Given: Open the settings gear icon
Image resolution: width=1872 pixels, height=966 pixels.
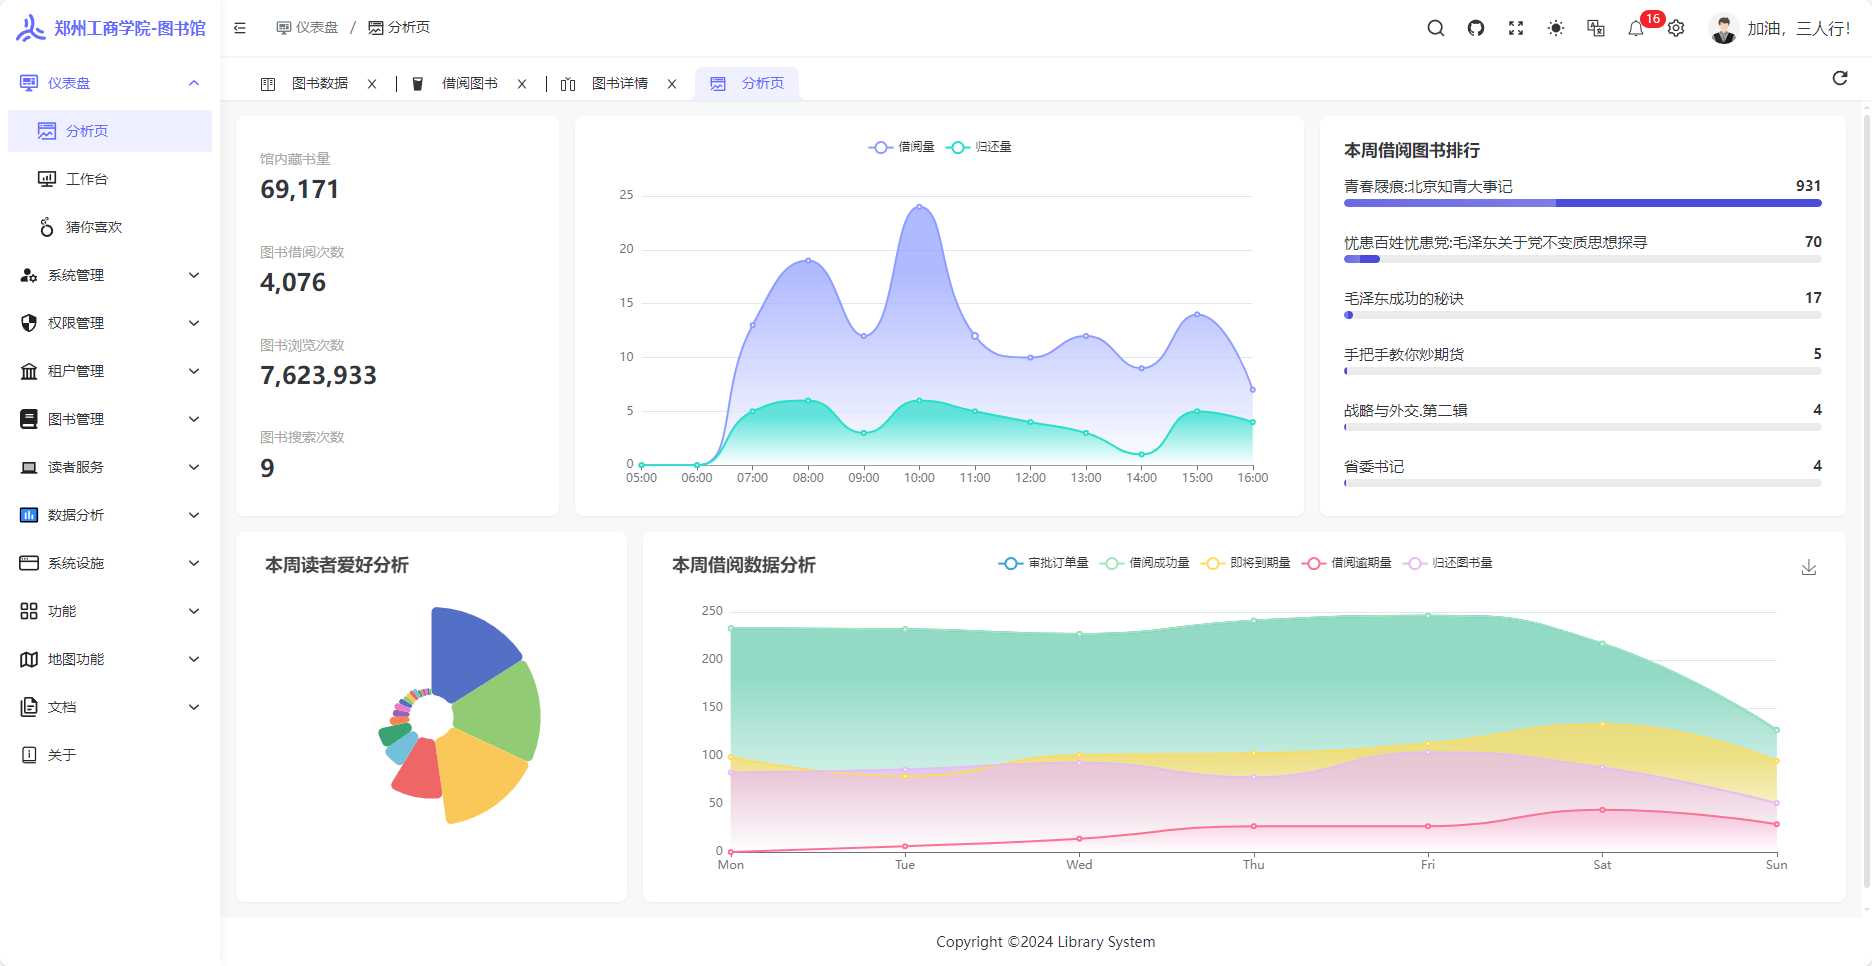Looking at the screenshot, I should tap(1676, 28).
